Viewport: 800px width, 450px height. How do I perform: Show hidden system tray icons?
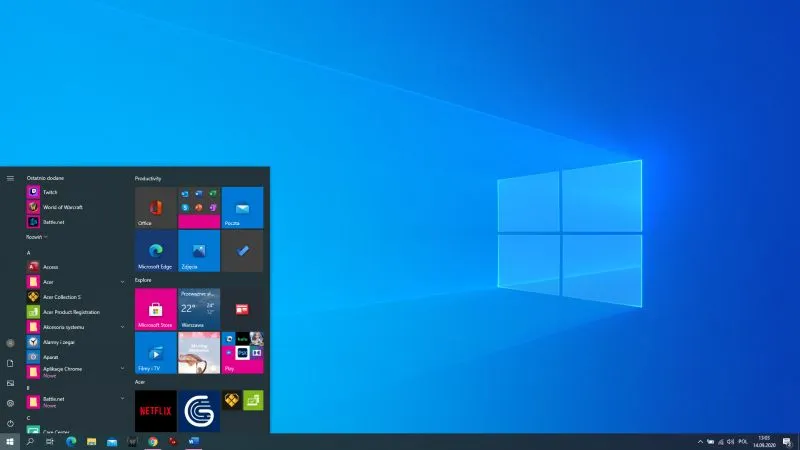click(700, 442)
